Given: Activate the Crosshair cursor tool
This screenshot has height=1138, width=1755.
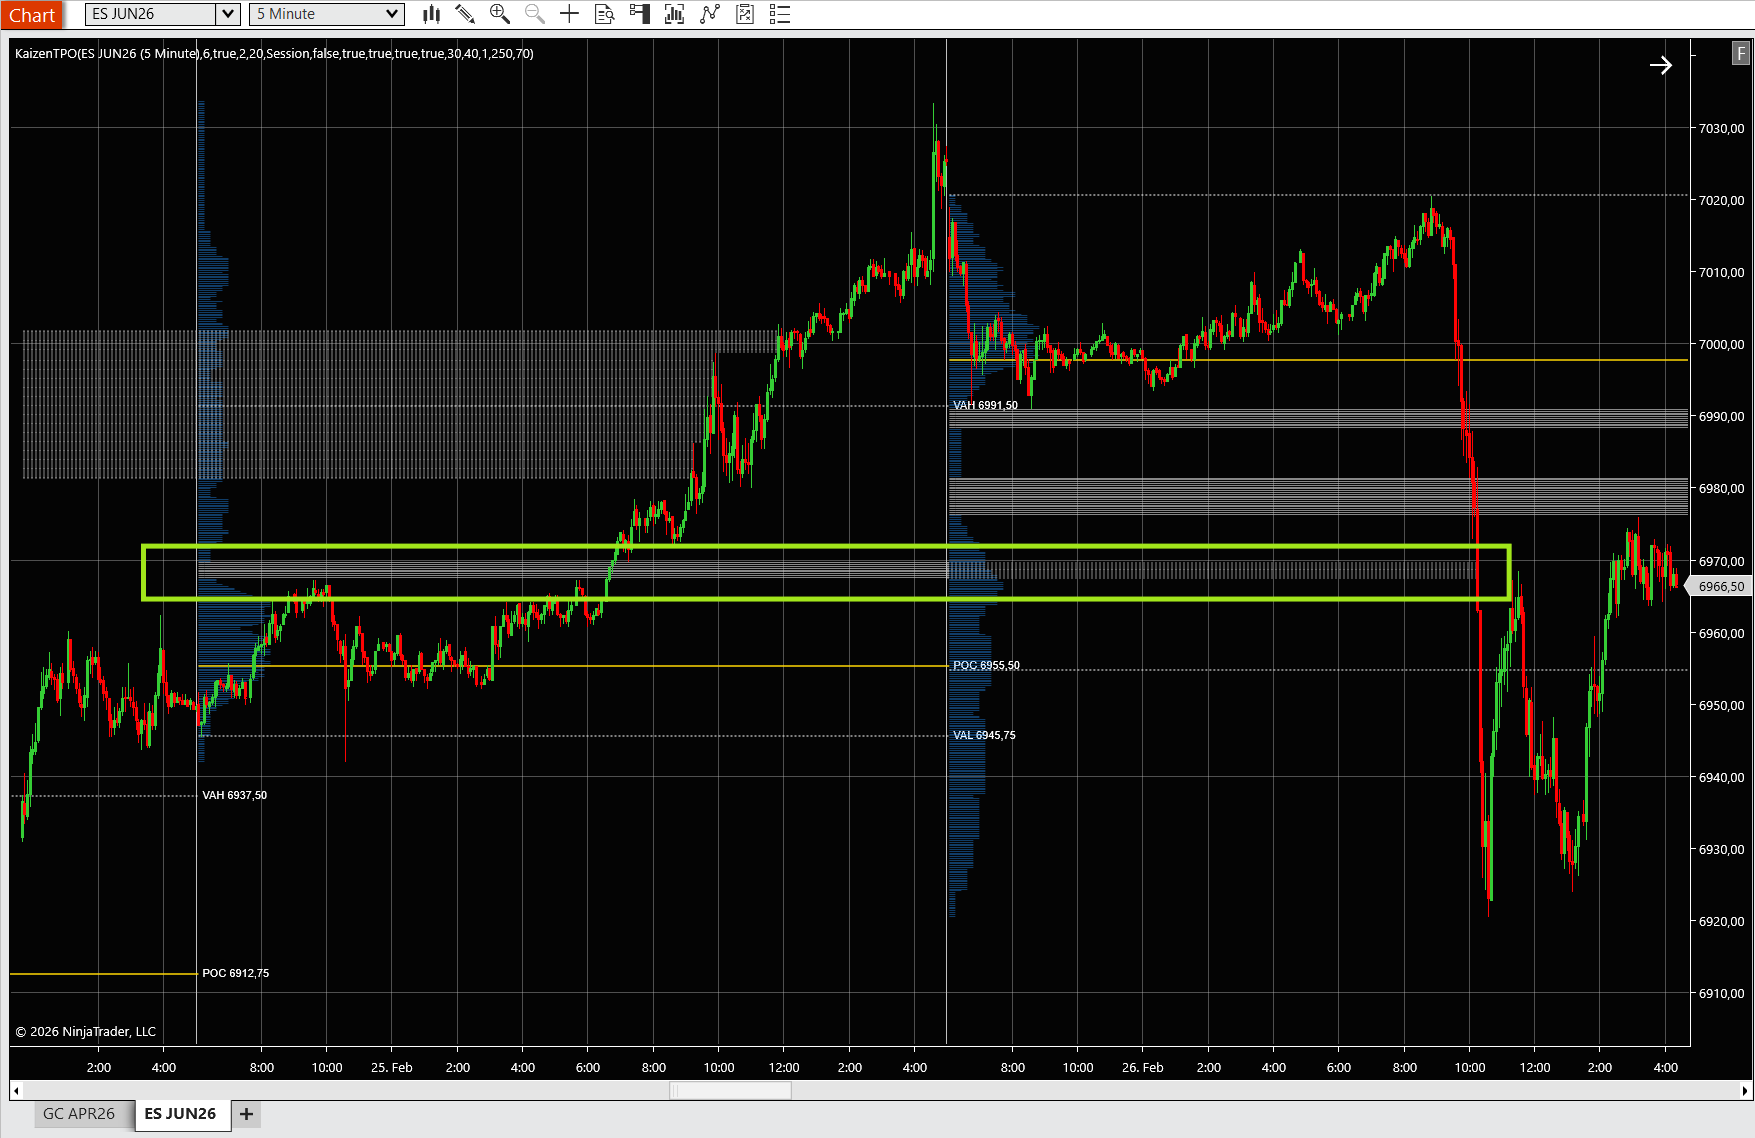Looking at the screenshot, I should tap(569, 14).
